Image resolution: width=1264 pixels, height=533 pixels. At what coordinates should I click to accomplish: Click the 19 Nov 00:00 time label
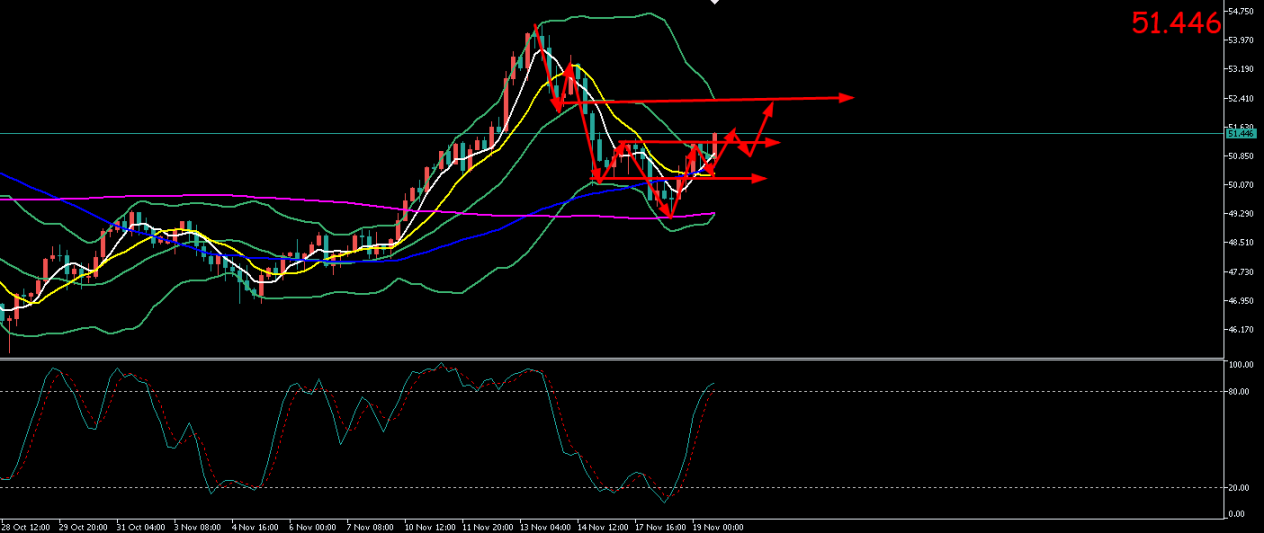pos(716,526)
